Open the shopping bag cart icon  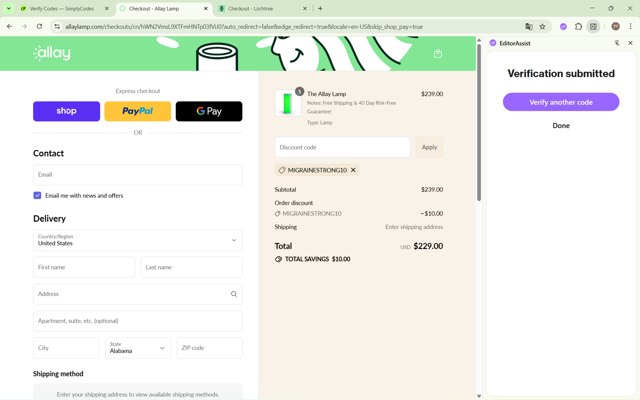tap(438, 53)
